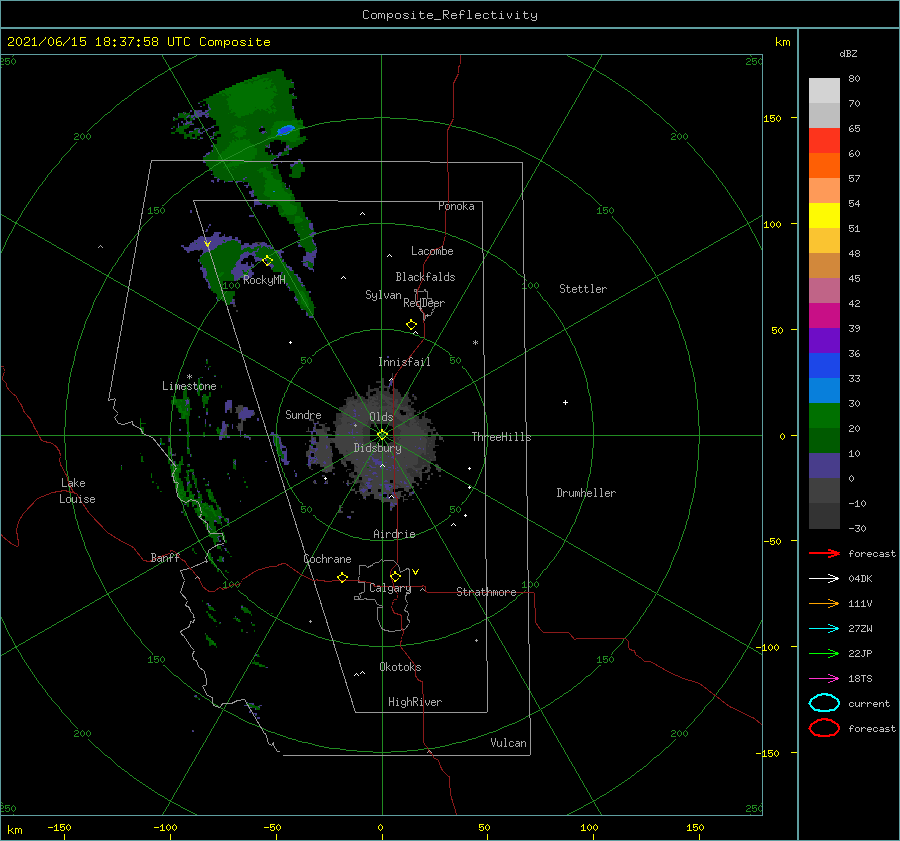
Task: Click the Airdrie label
Action: [x=394, y=534]
